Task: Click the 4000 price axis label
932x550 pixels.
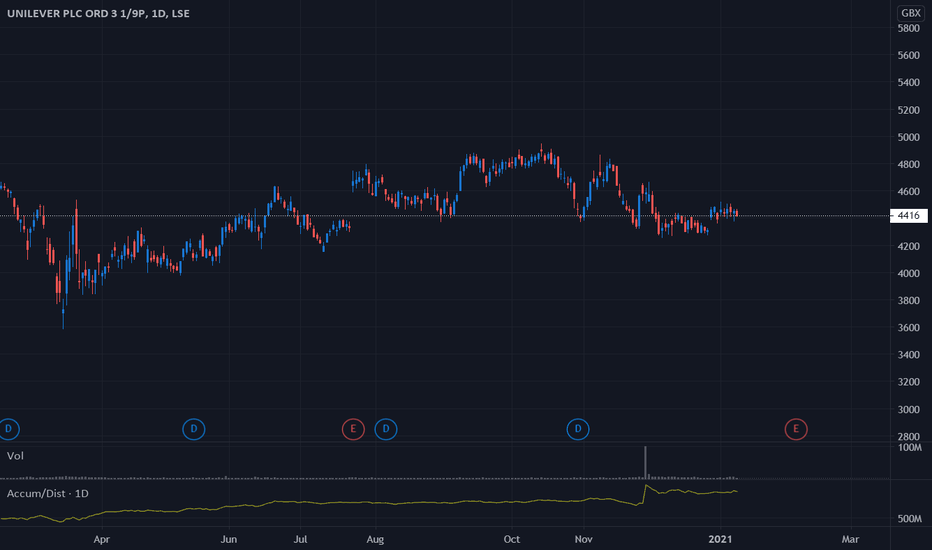Action: point(909,274)
